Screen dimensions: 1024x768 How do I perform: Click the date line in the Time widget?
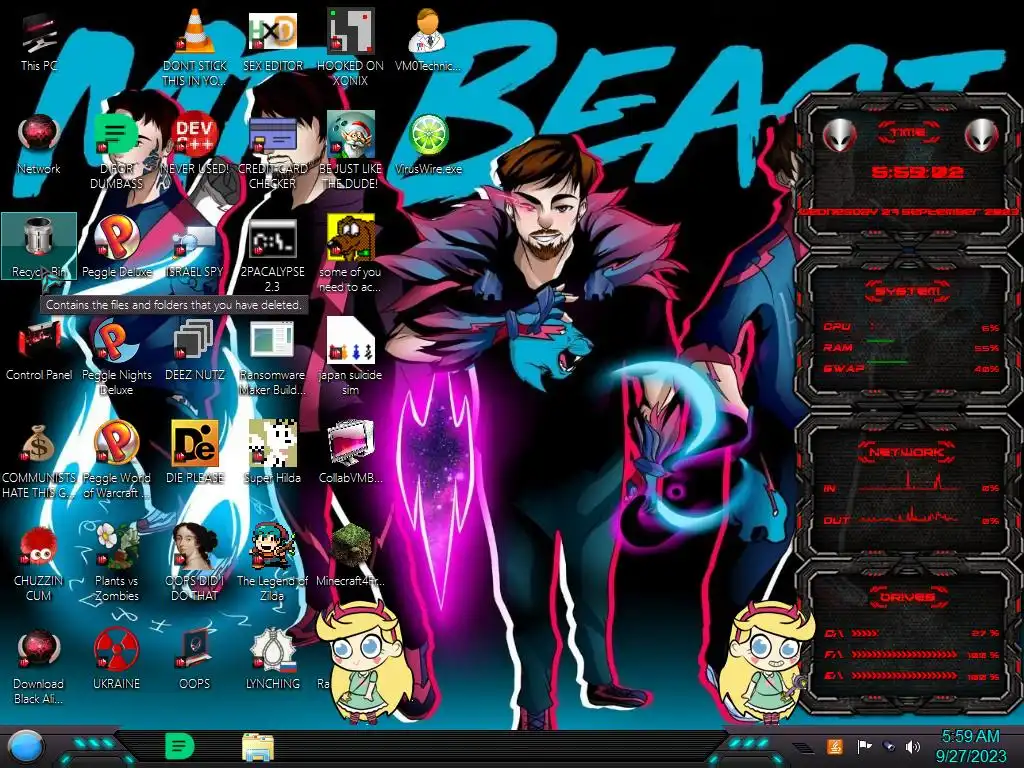tap(909, 212)
